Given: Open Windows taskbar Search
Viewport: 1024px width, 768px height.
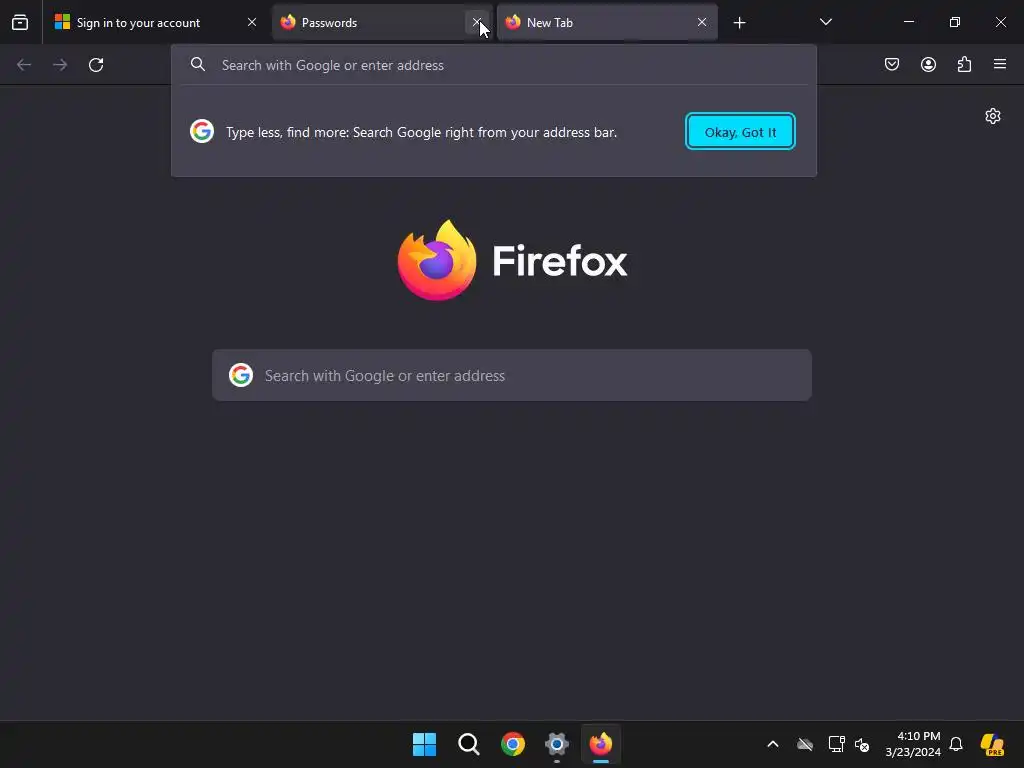Looking at the screenshot, I should 468,744.
